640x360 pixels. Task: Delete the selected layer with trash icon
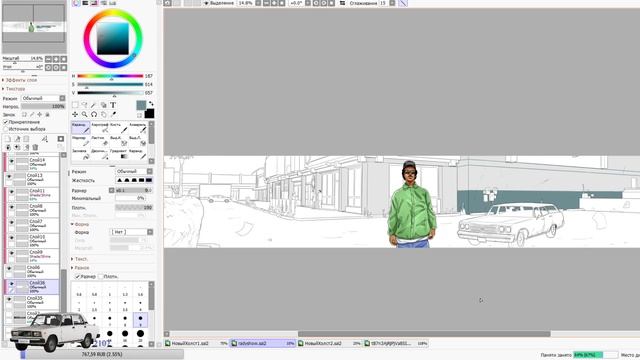click(36, 147)
